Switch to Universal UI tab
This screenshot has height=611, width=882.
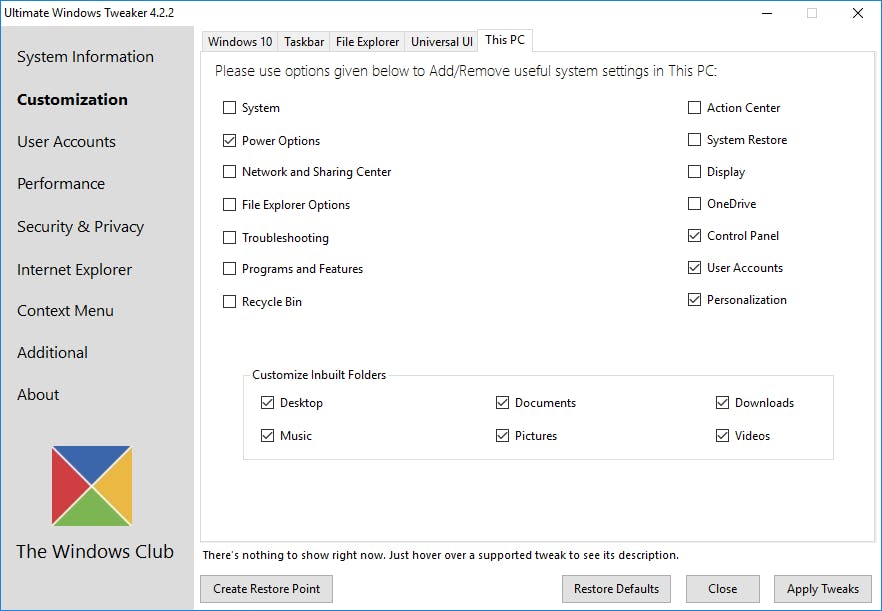(x=442, y=42)
